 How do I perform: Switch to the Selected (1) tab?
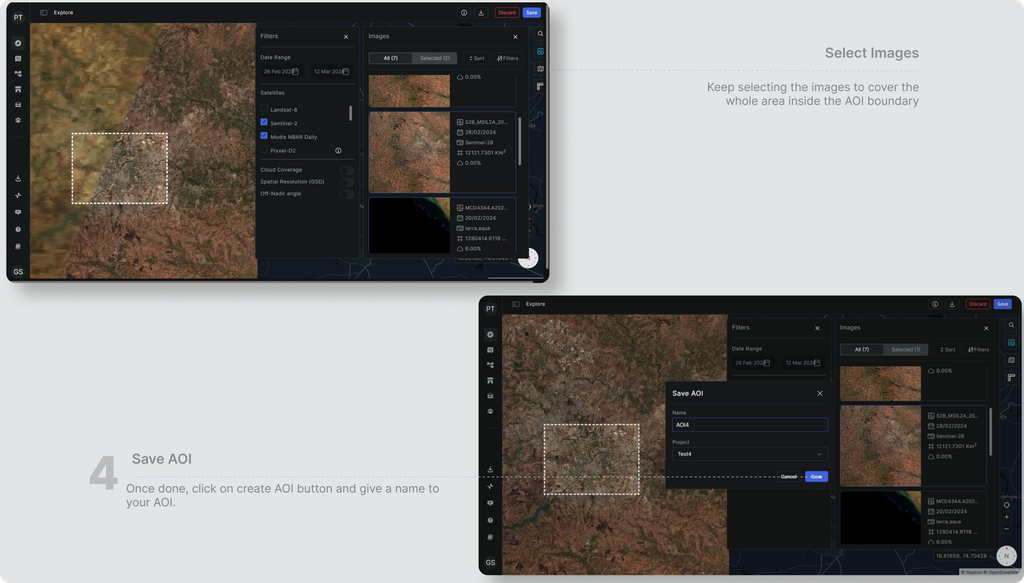pyautogui.click(x=906, y=349)
